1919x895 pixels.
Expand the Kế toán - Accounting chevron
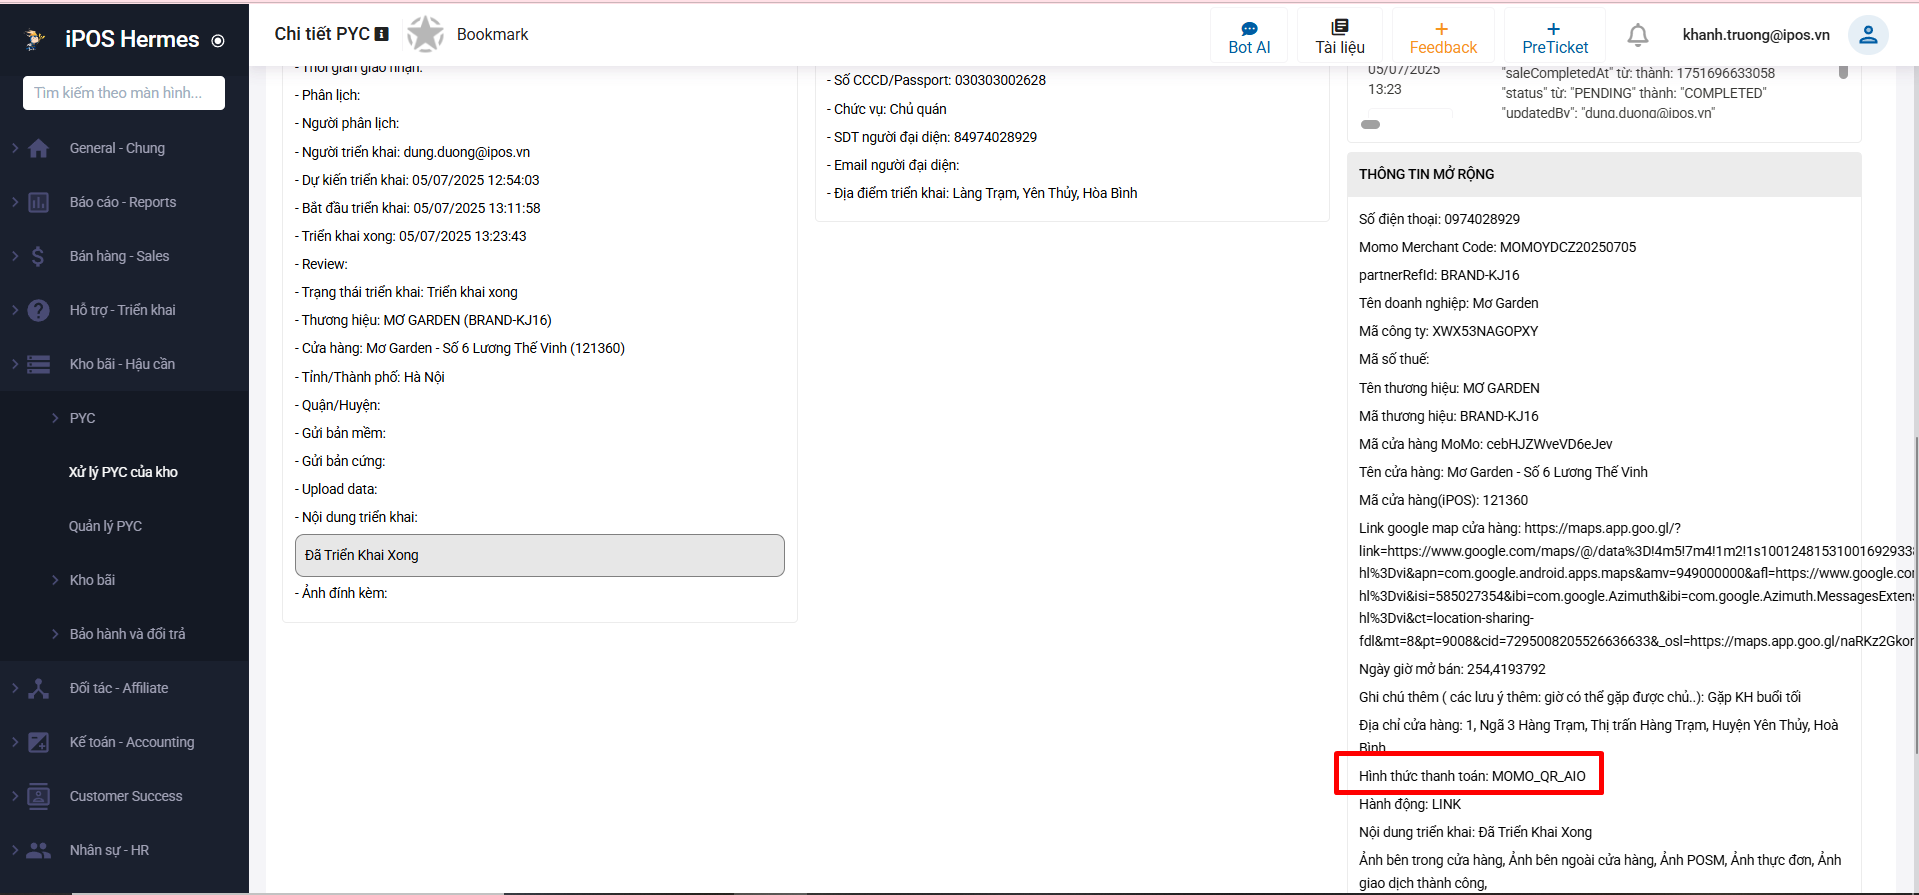(15, 742)
